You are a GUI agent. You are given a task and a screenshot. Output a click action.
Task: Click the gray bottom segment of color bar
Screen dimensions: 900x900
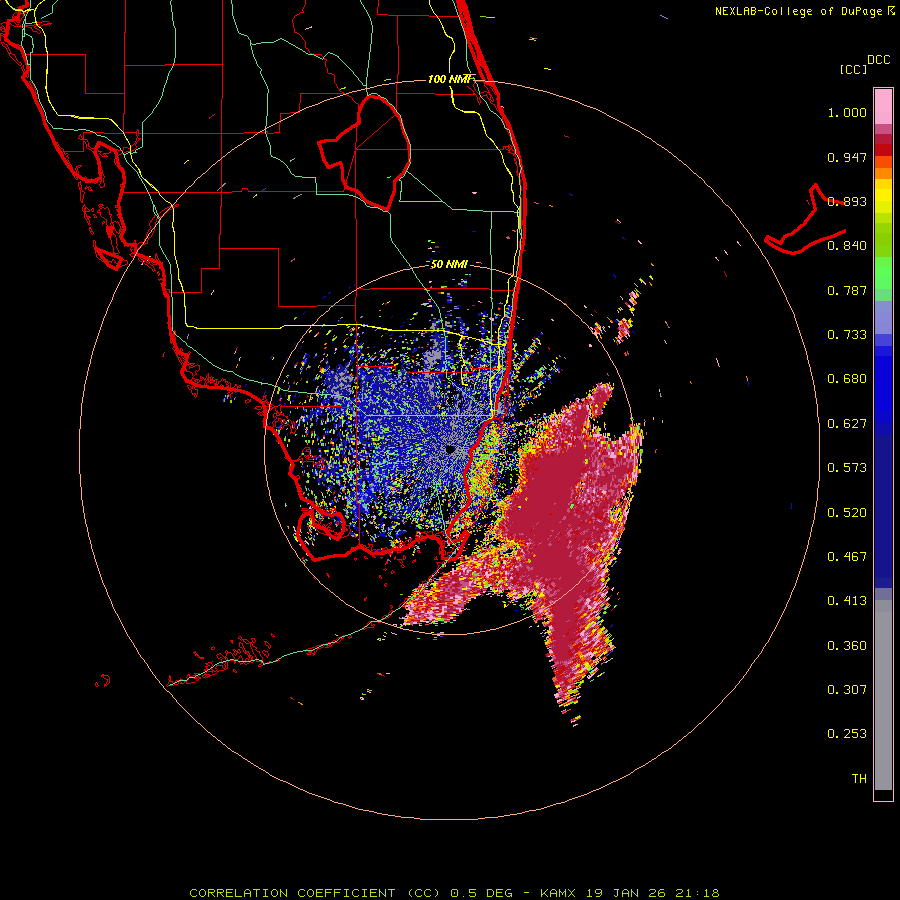(883, 695)
